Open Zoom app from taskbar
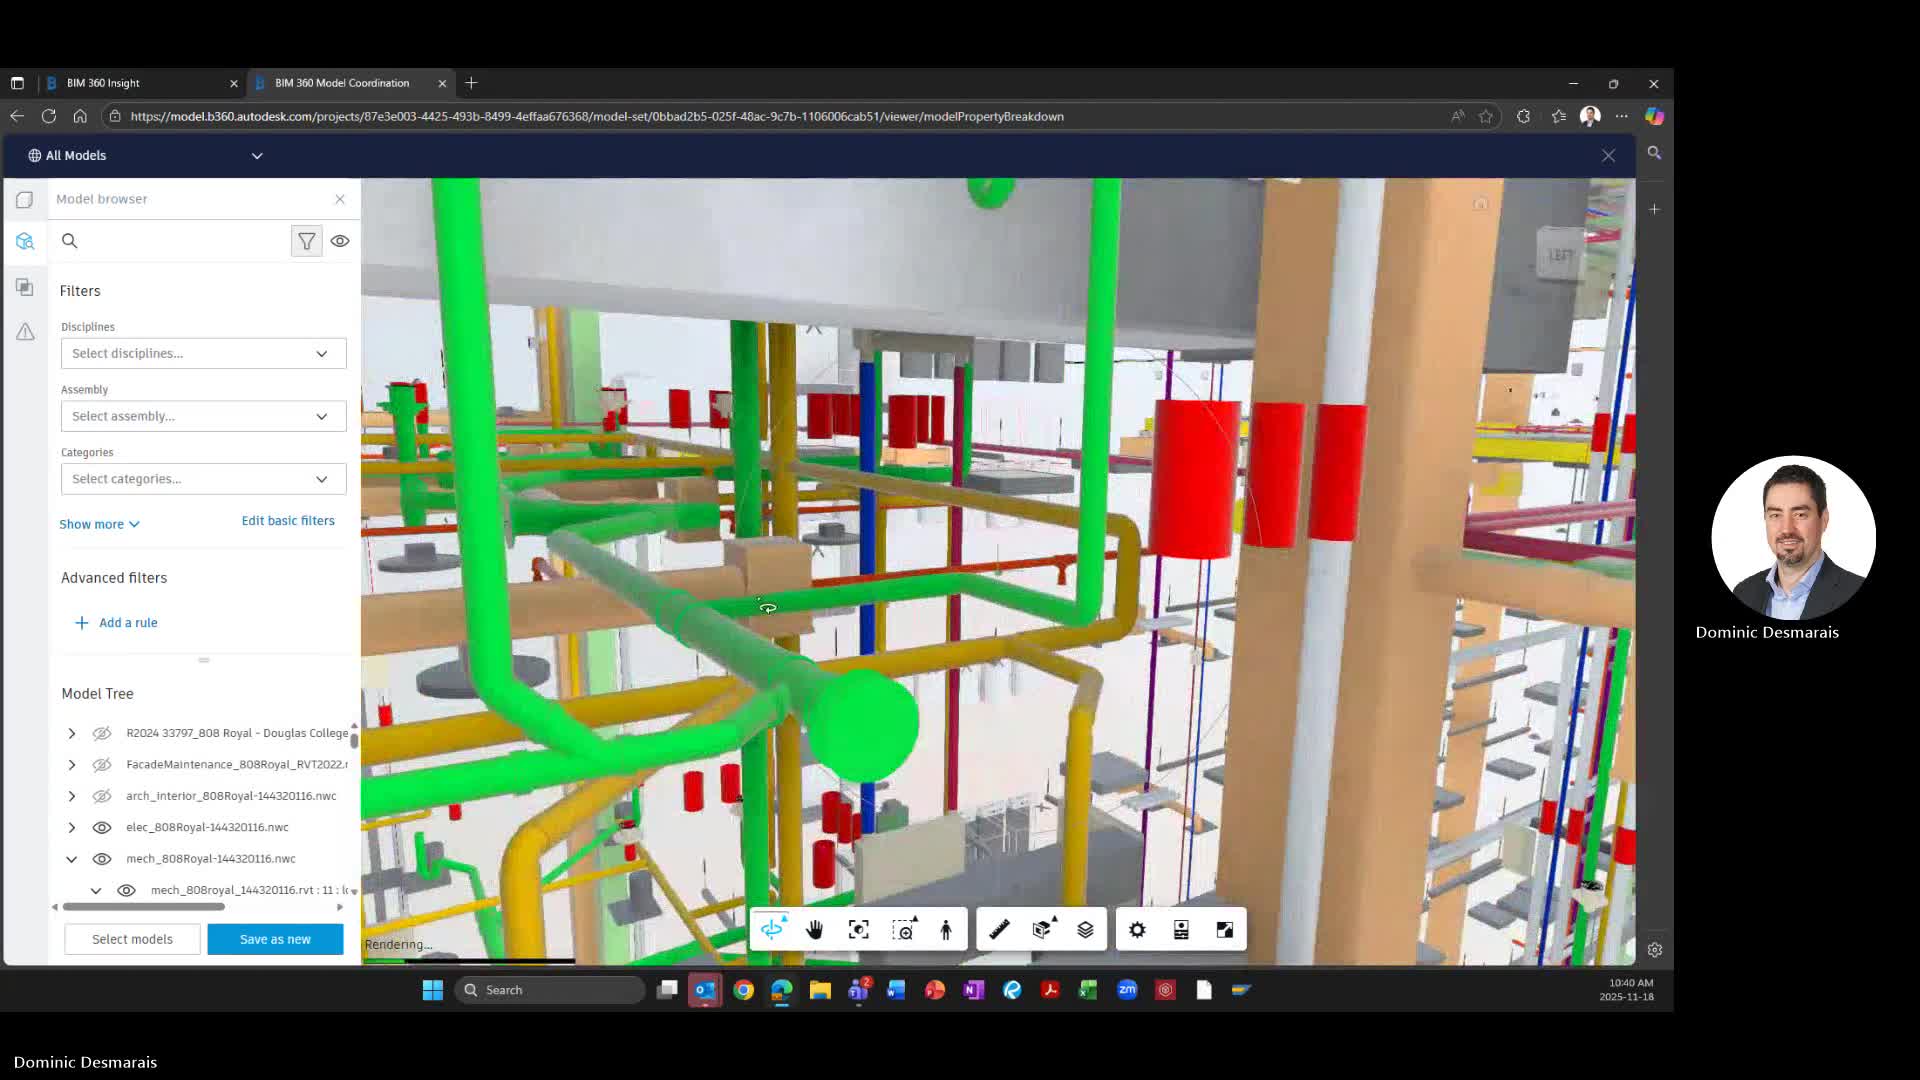Screen dimensions: 1920x1080 click(x=1127, y=990)
